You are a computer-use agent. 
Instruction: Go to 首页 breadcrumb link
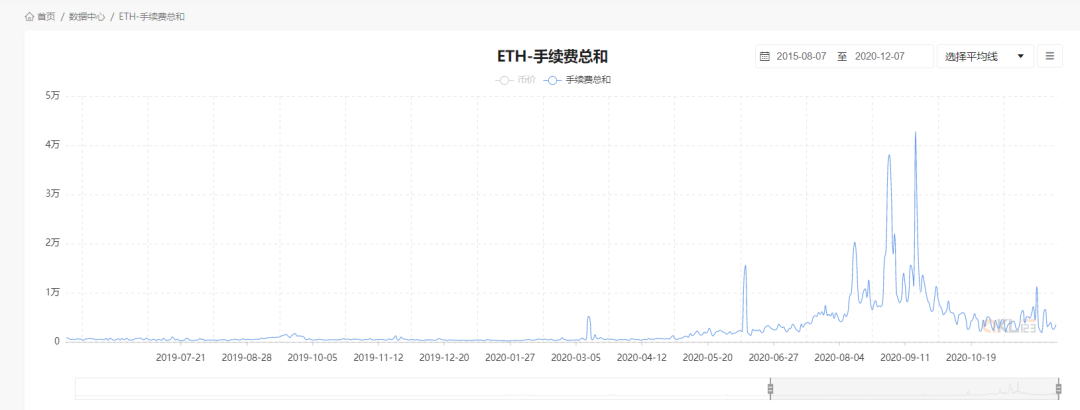[46, 17]
